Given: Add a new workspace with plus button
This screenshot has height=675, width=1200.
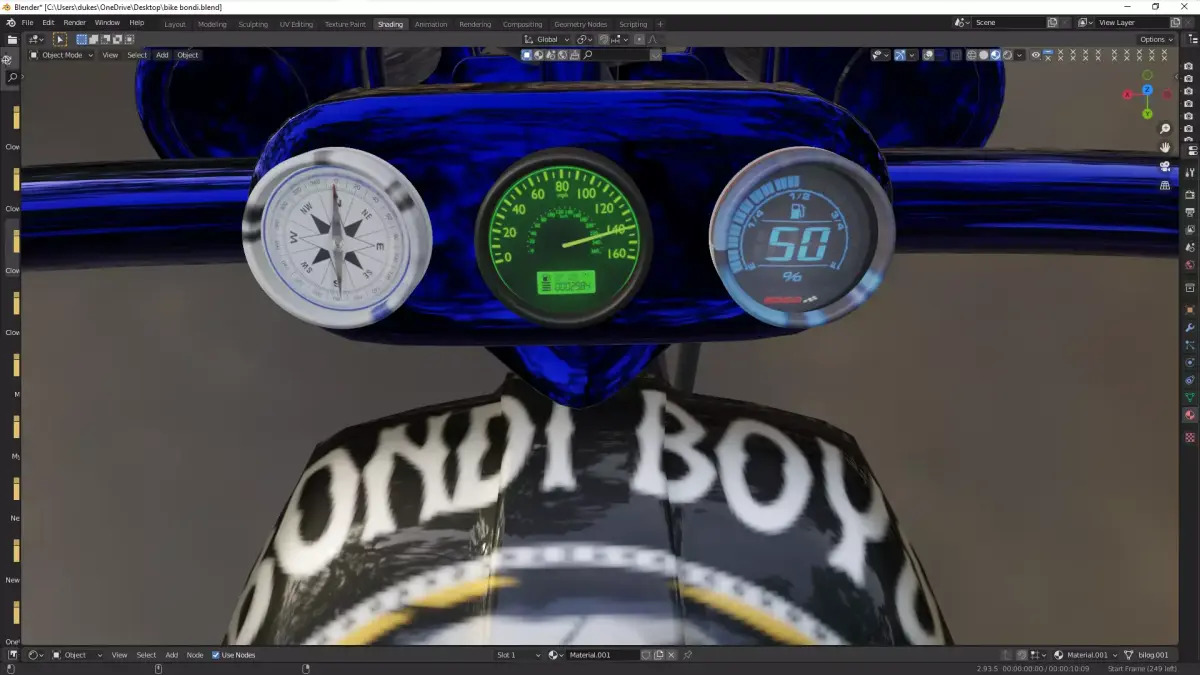Looking at the screenshot, I should pos(660,24).
